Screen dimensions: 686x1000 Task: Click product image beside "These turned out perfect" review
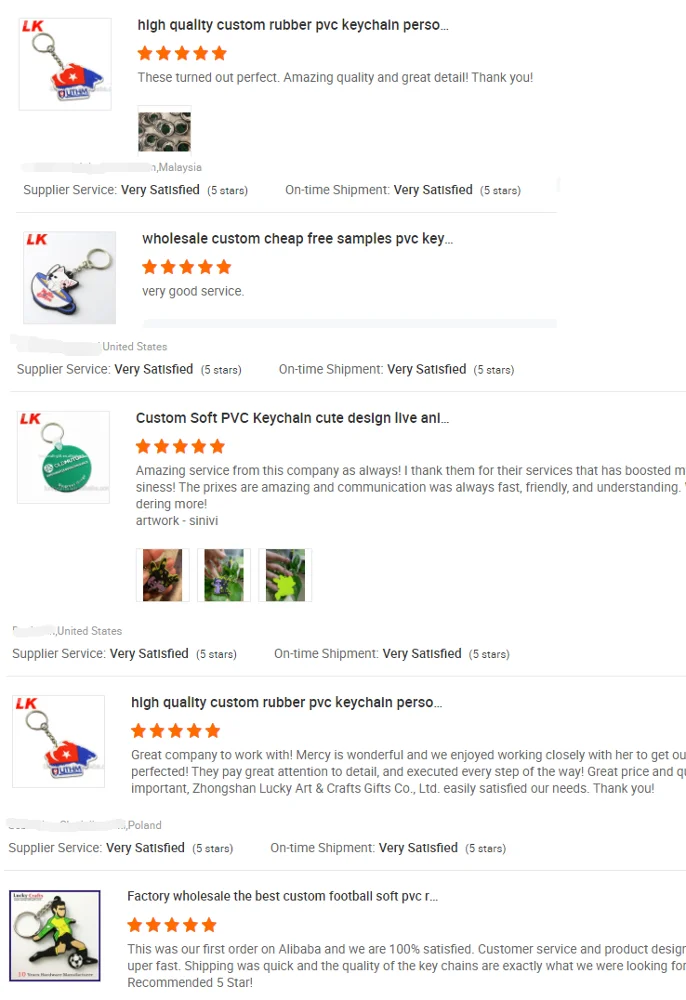(65, 64)
